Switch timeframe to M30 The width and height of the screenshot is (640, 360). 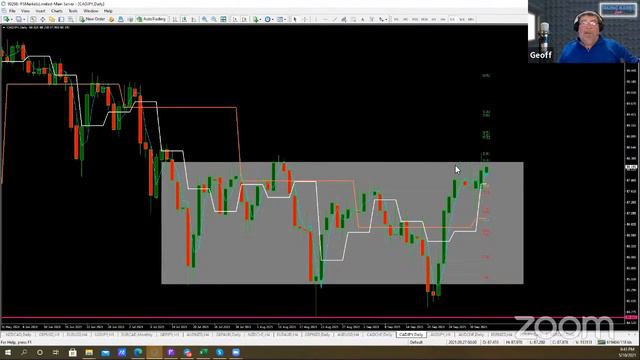424,19
